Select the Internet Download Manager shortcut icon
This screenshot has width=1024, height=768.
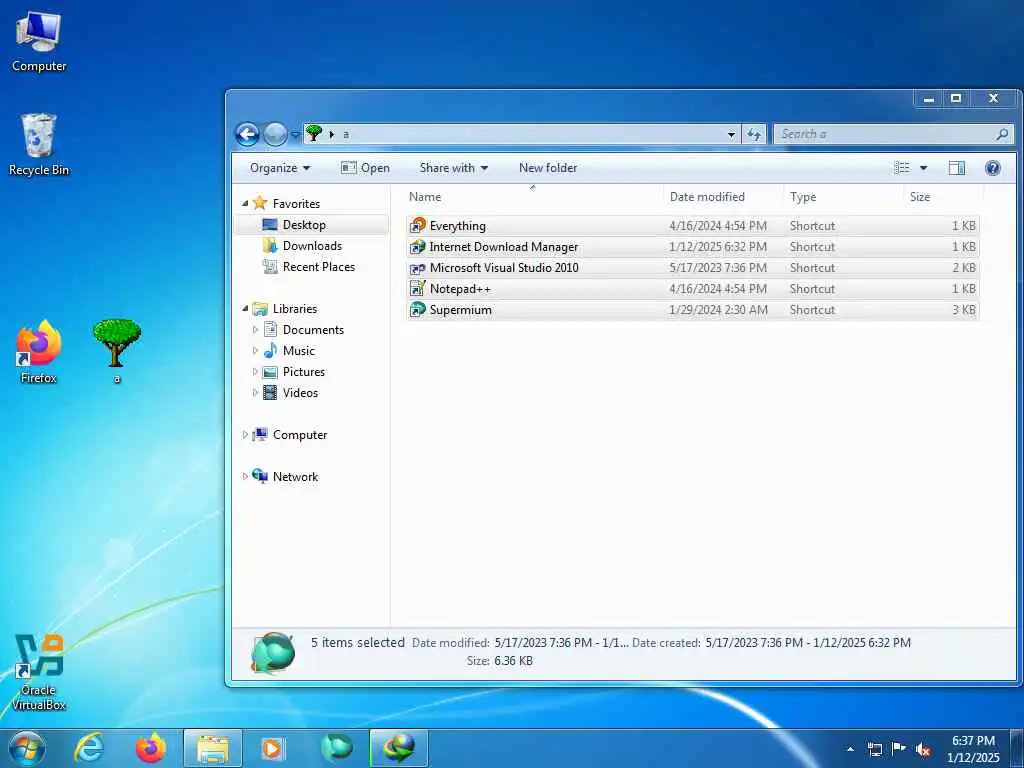coord(417,247)
